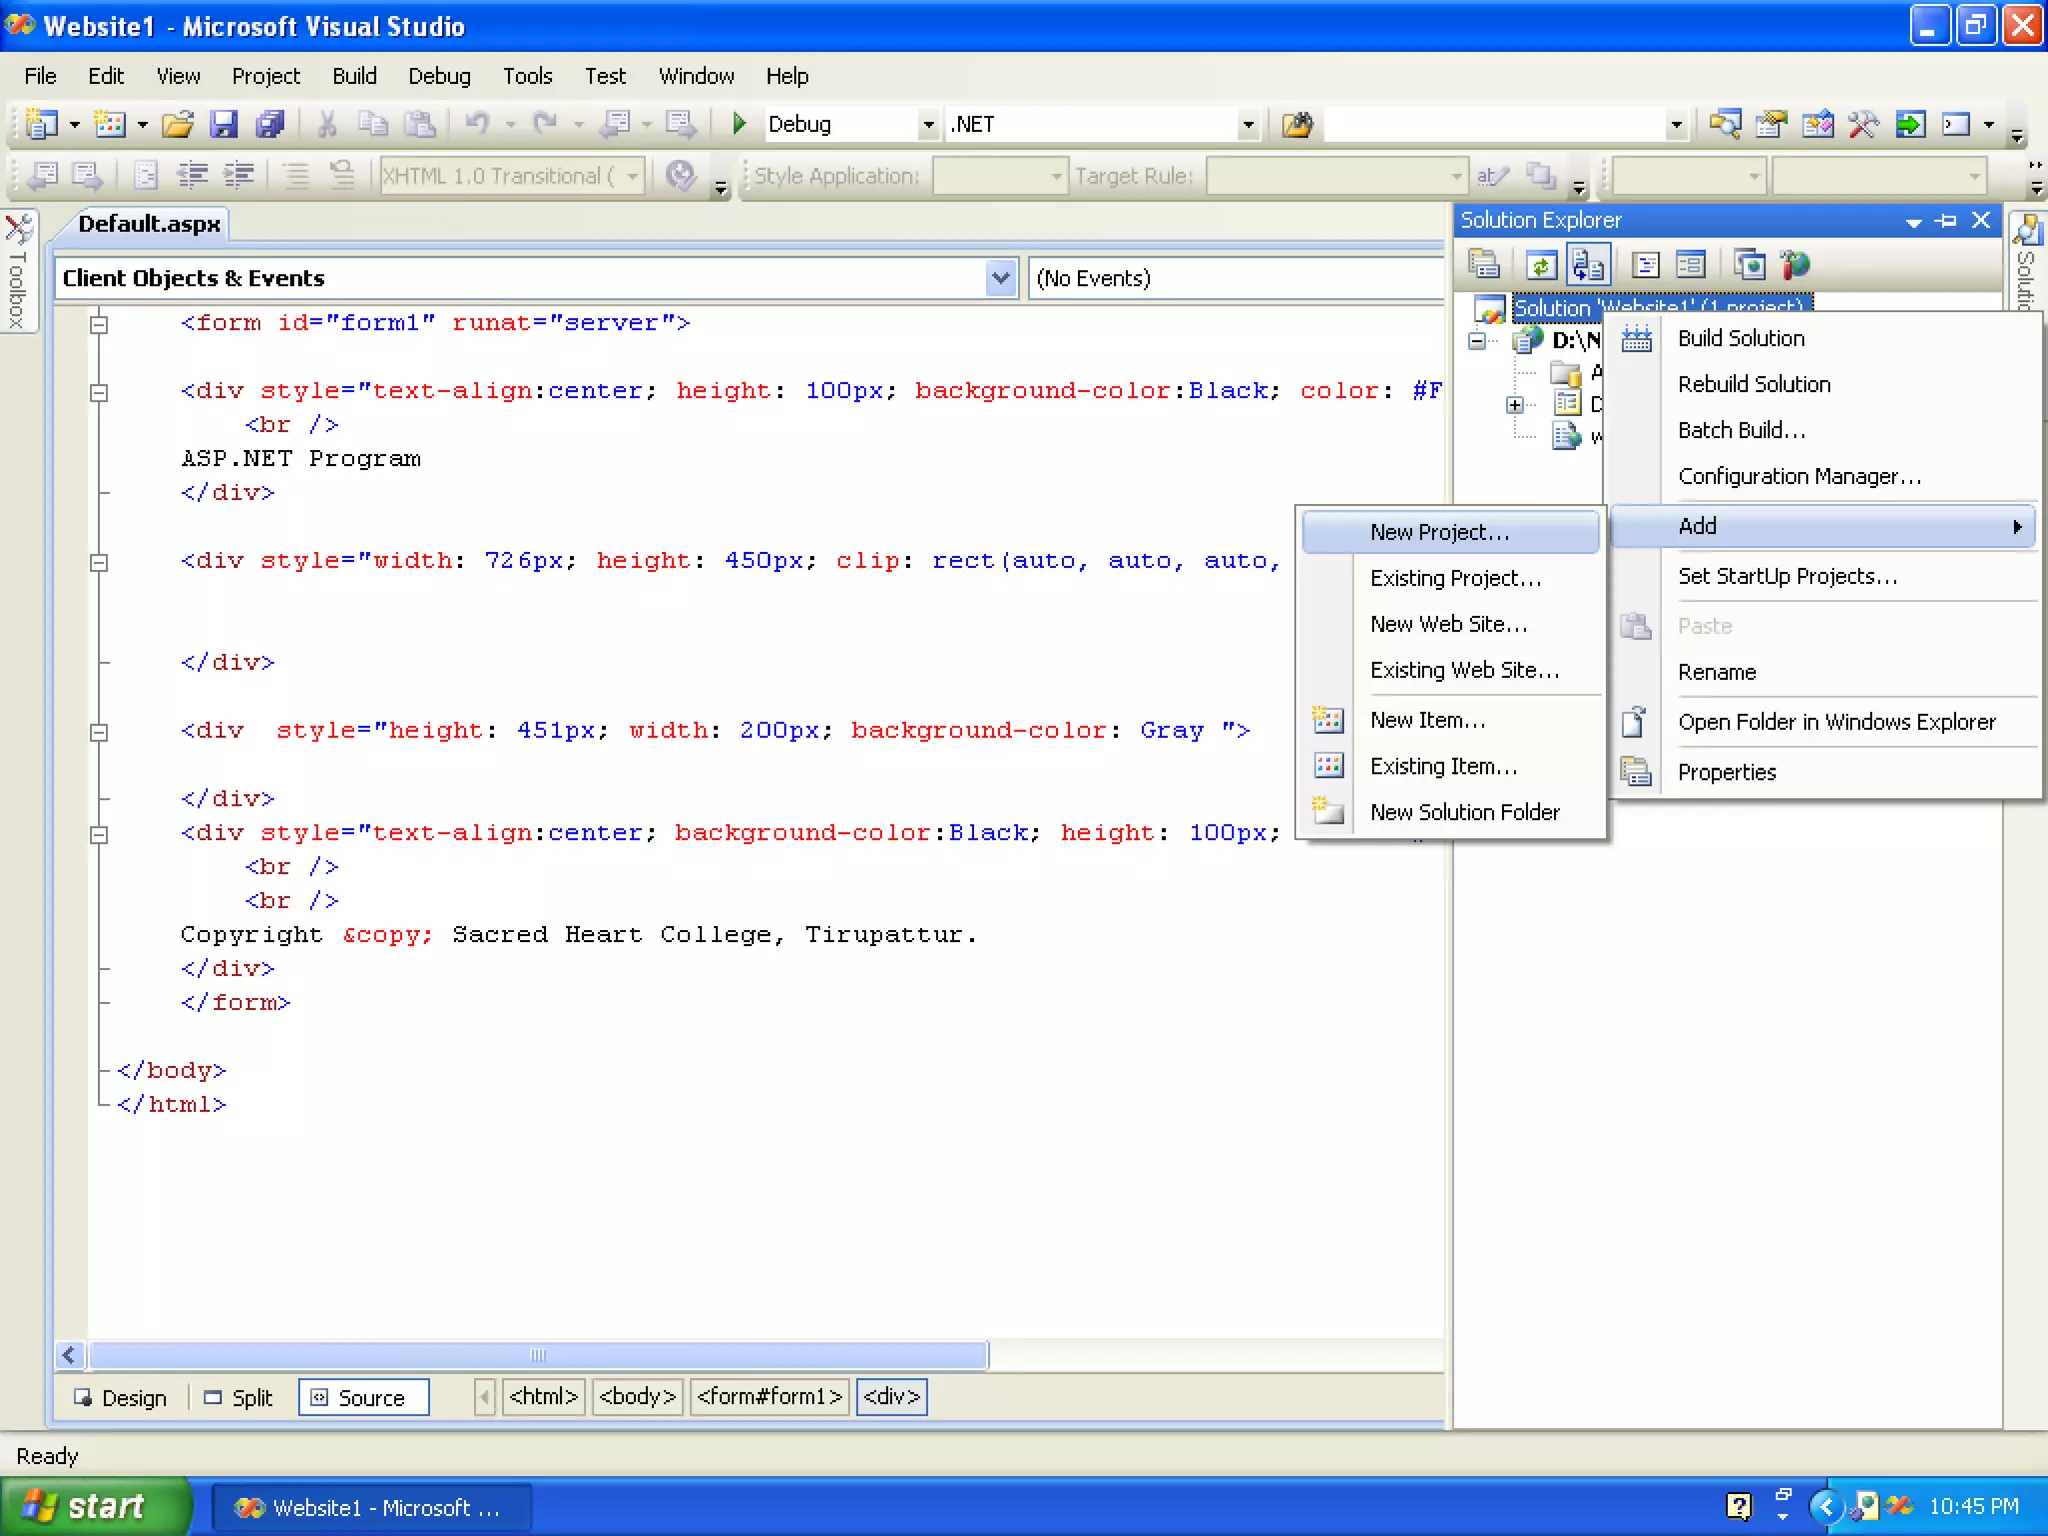
Task: Choose Existing Web Site… in submenu
Action: tap(1451, 670)
